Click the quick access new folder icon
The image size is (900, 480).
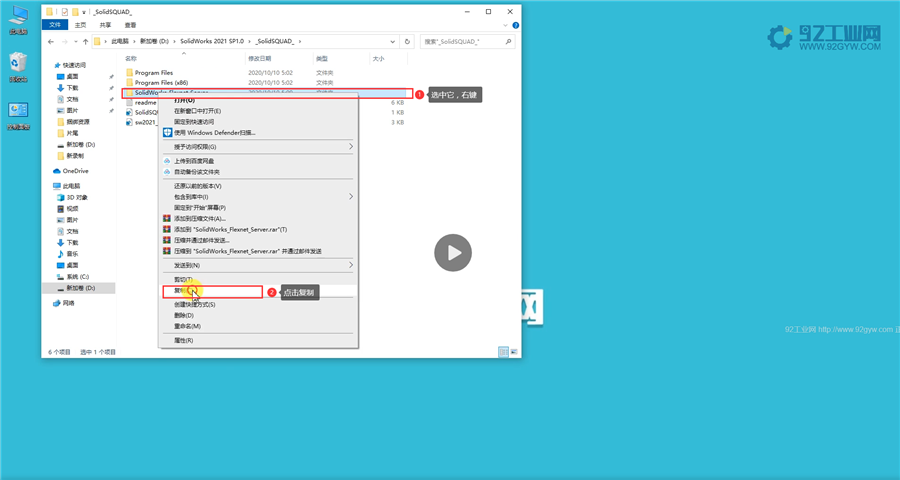[75, 11]
